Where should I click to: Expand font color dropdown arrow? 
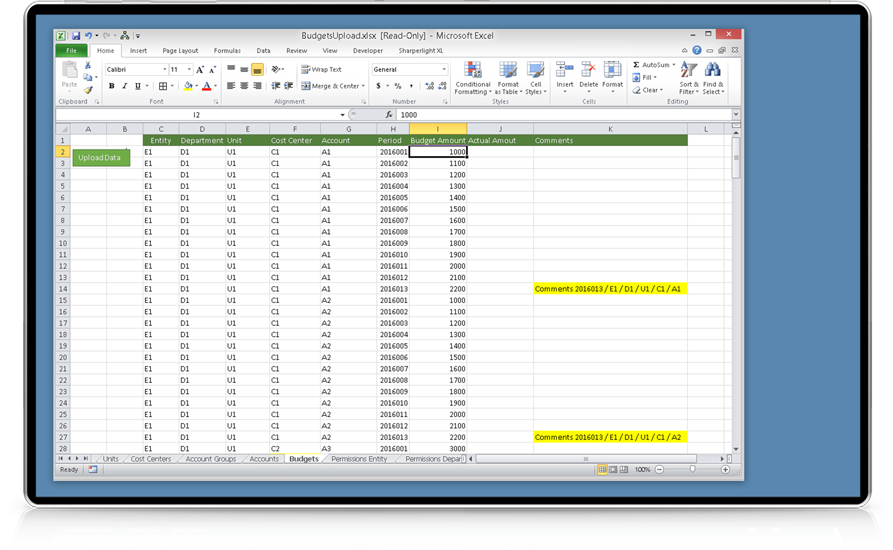215,86
